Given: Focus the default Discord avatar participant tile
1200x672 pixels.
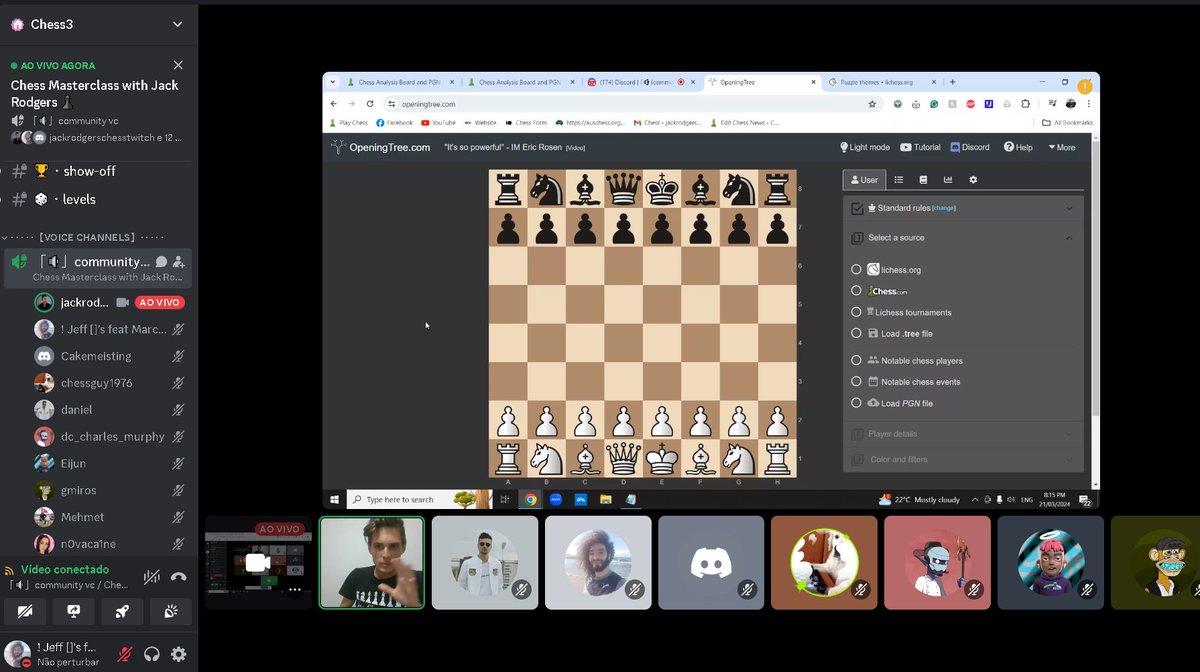Looking at the screenshot, I should pyautogui.click(x=711, y=563).
